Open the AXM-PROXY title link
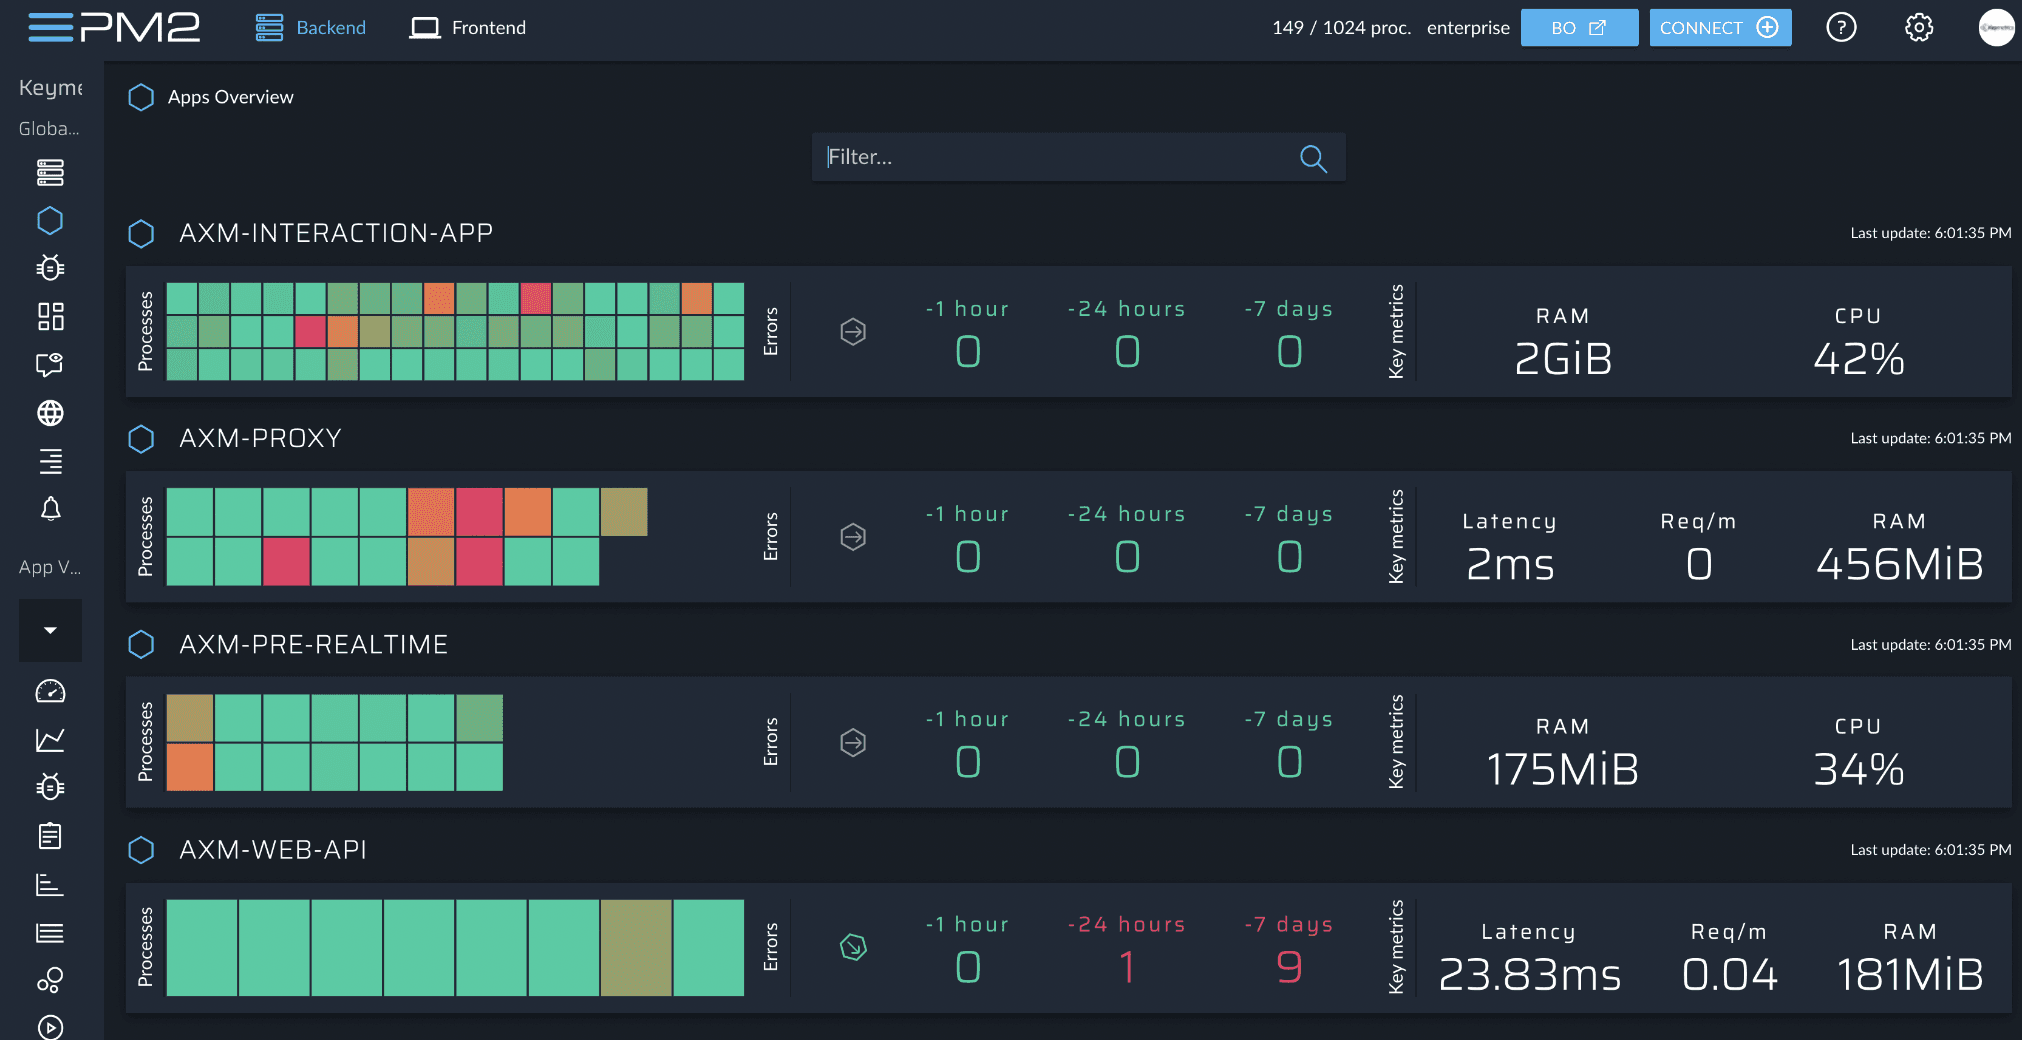 tap(260, 438)
